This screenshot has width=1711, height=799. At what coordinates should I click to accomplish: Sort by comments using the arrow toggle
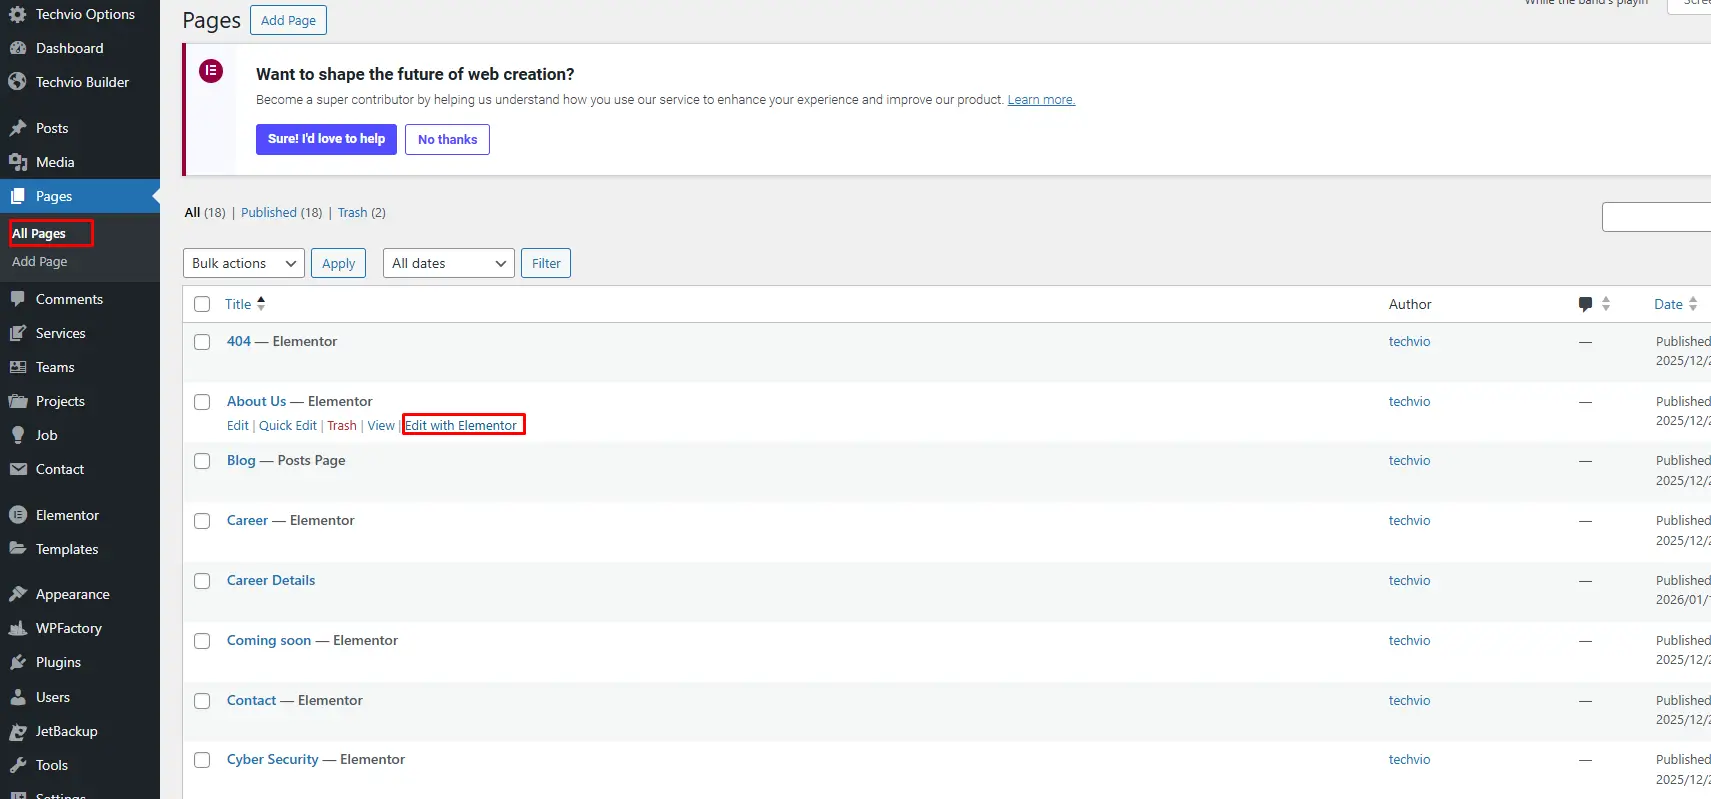click(1606, 304)
